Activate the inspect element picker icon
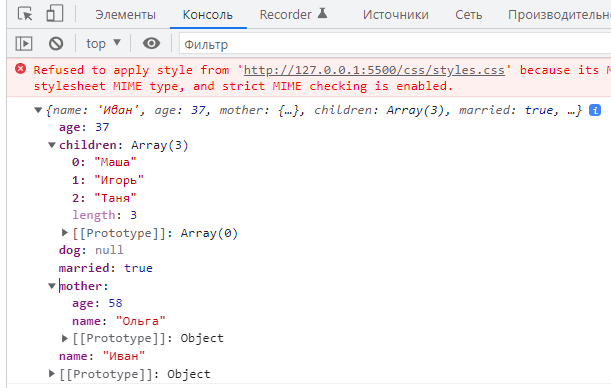The width and height of the screenshot is (611, 388). [25, 14]
